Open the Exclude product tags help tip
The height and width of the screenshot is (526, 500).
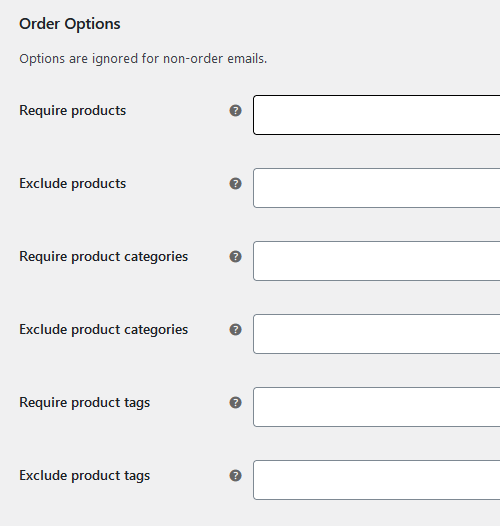pyautogui.click(x=236, y=476)
